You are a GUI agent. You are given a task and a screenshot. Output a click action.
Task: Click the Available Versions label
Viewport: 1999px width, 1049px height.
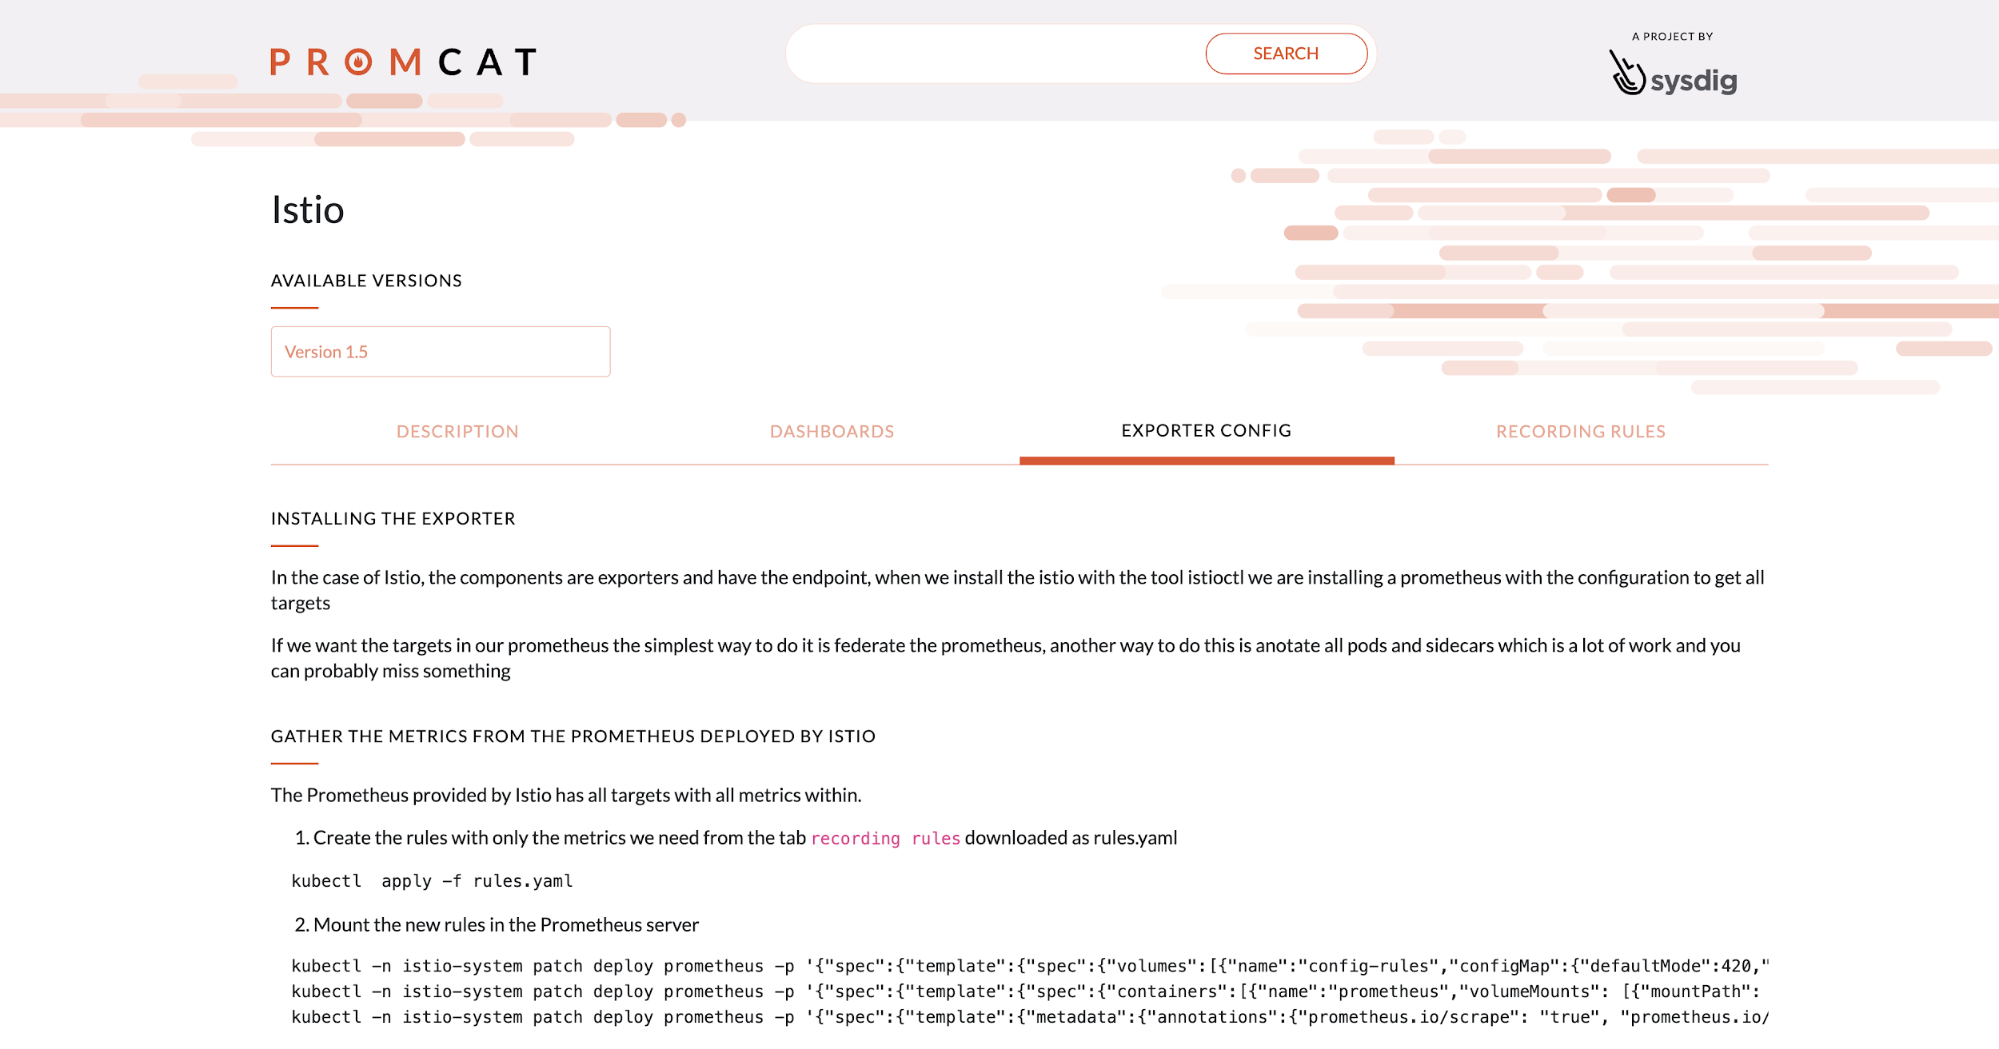pyautogui.click(x=366, y=281)
